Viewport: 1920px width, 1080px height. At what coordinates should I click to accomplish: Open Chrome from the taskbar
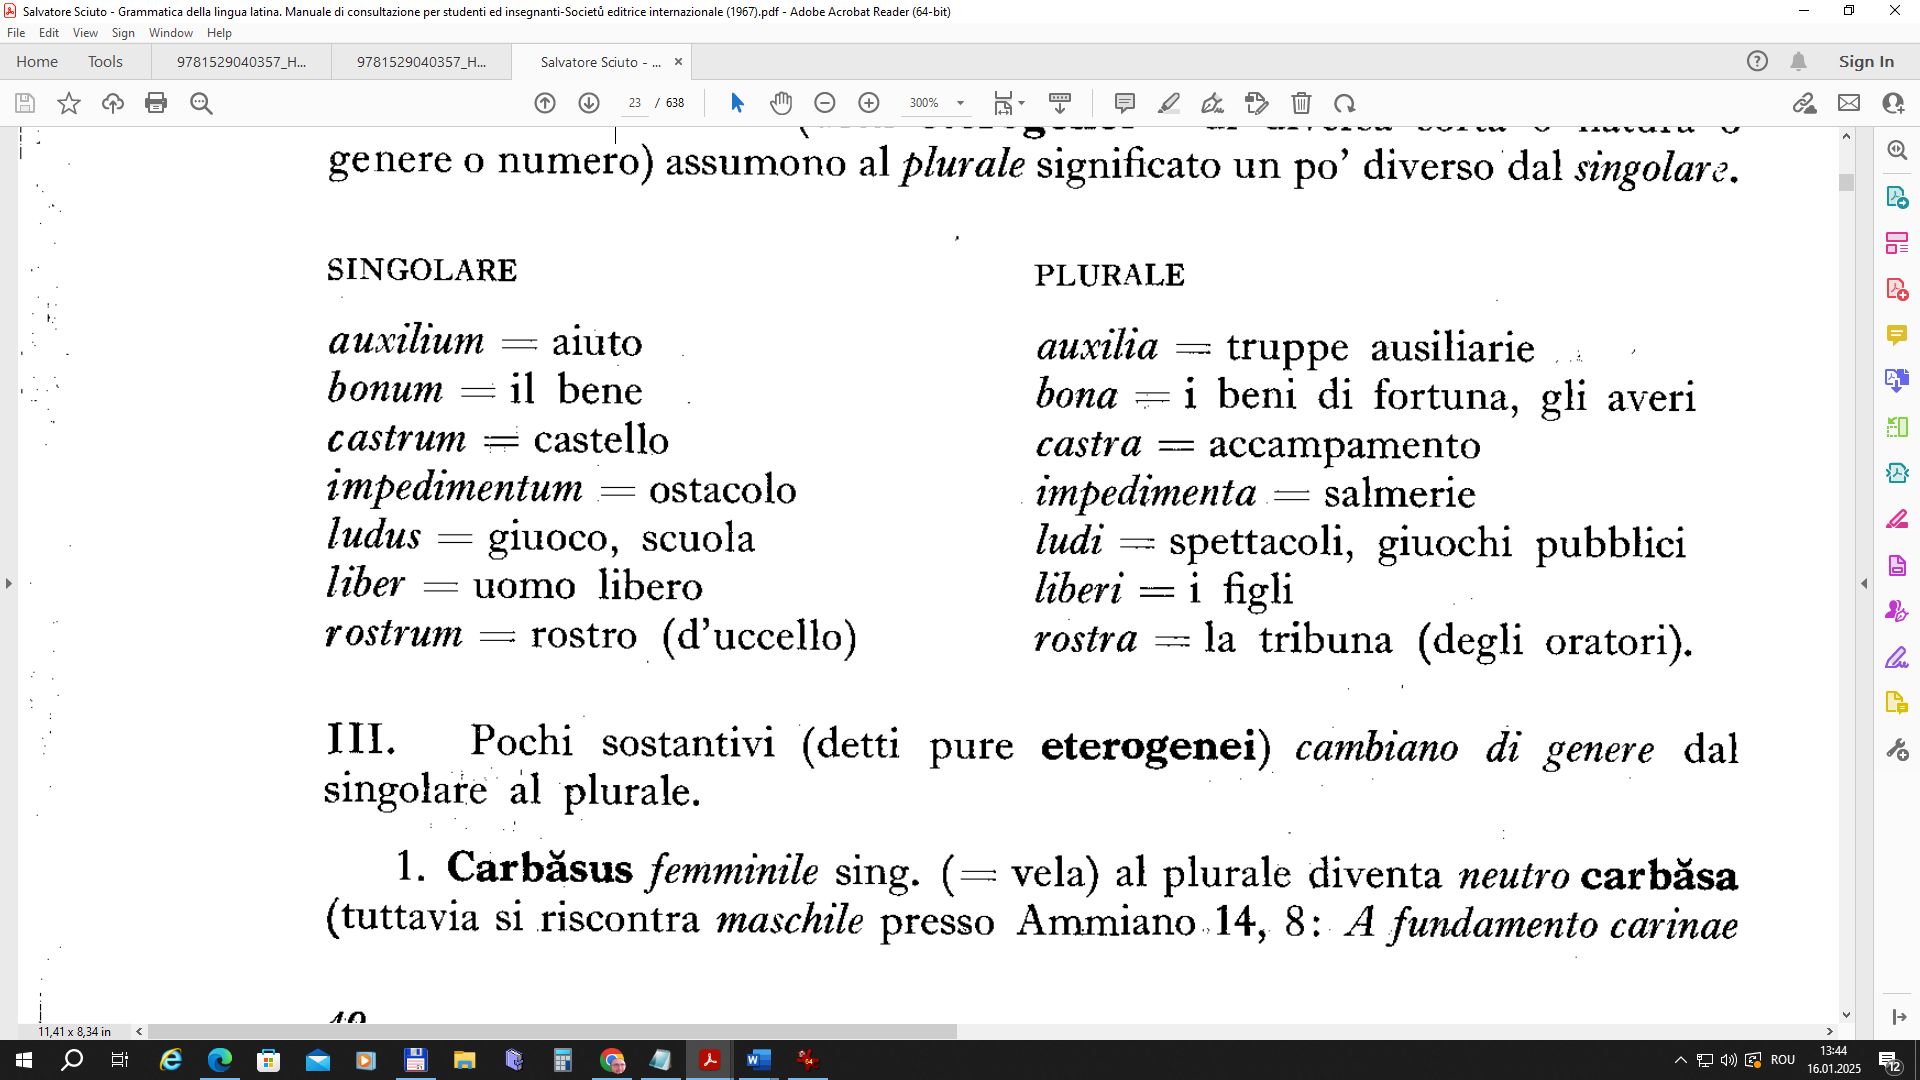point(612,1060)
